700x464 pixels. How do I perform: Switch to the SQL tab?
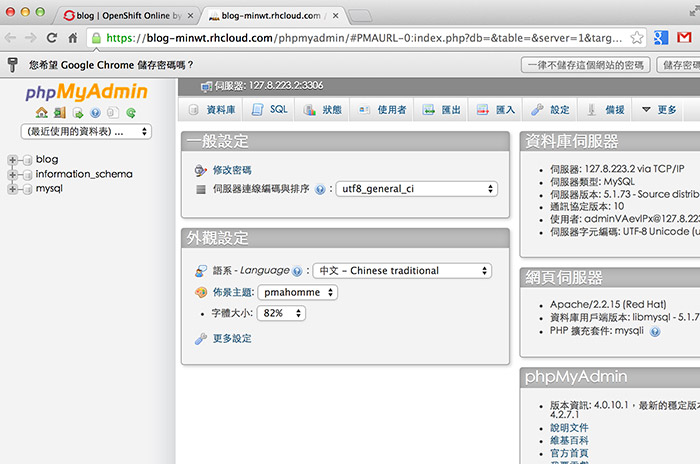coord(270,109)
